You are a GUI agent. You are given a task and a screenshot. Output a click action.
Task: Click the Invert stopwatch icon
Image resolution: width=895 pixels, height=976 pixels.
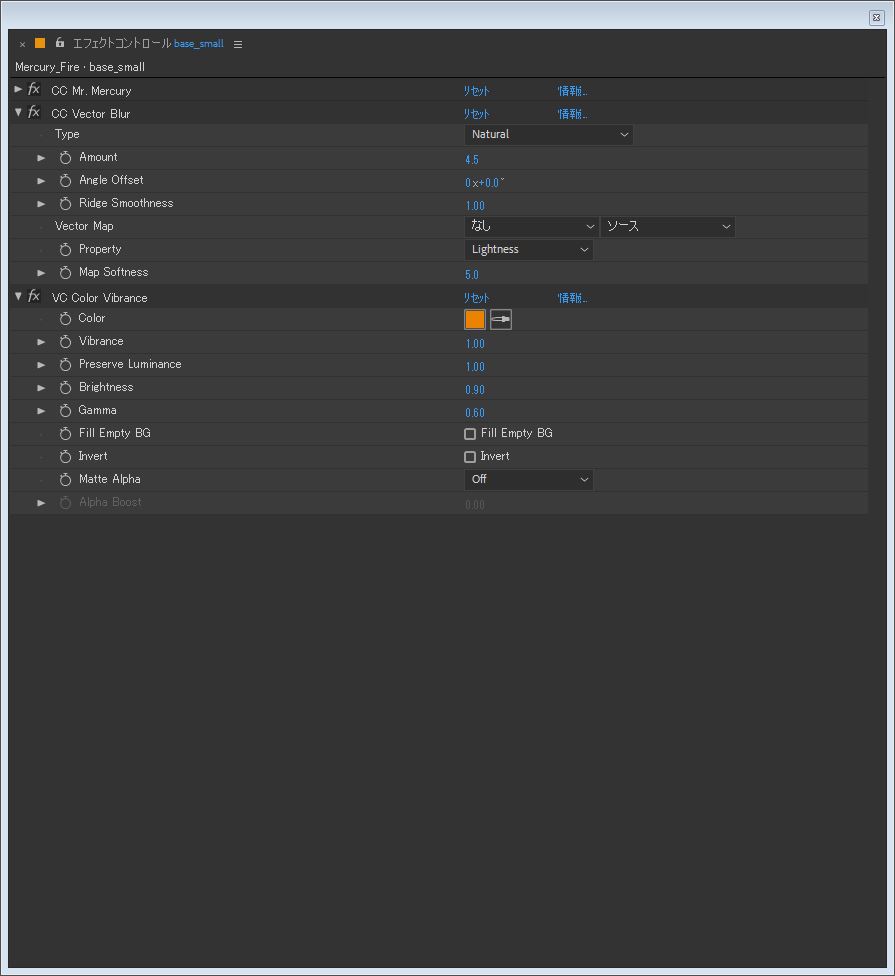[x=65, y=456]
